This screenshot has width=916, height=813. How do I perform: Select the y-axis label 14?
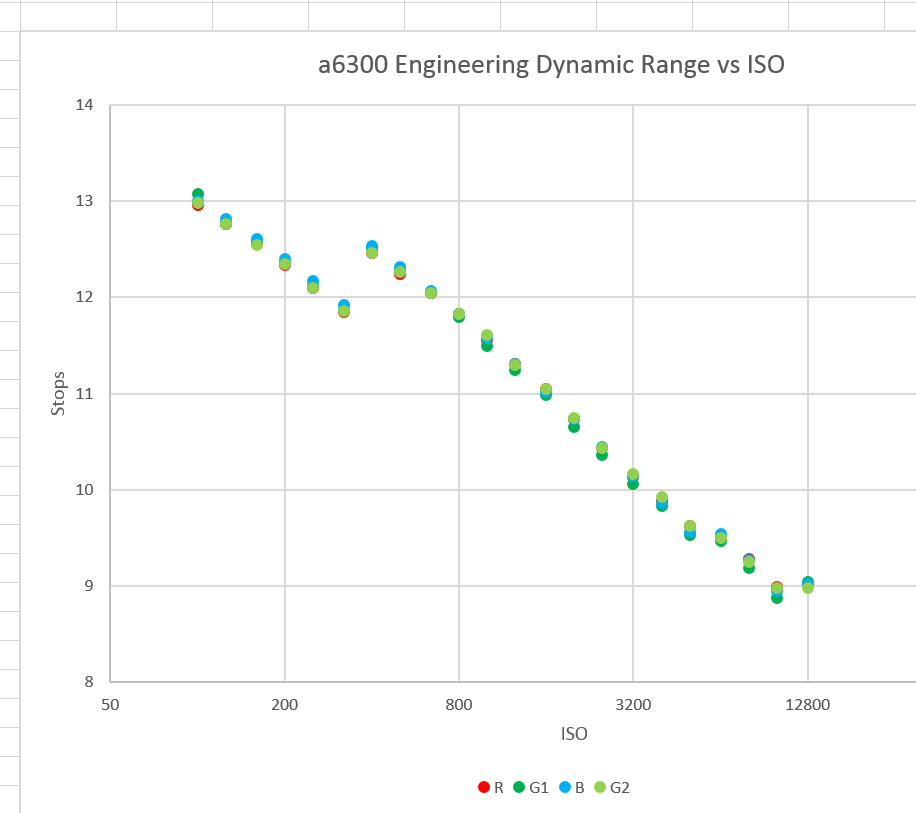[x=84, y=105]
